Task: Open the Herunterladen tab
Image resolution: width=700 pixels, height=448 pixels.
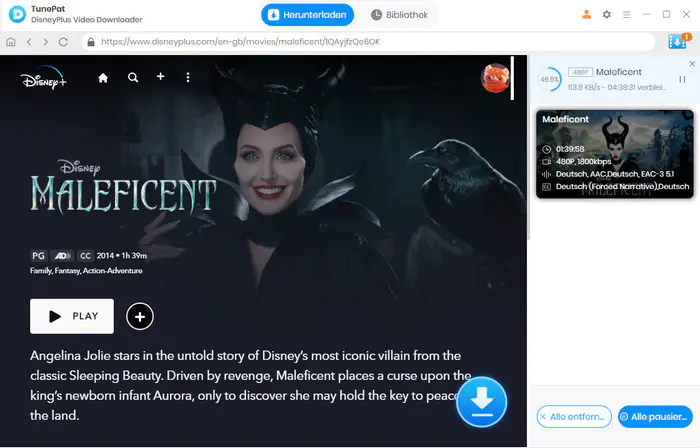Action: tap(307, 15)
